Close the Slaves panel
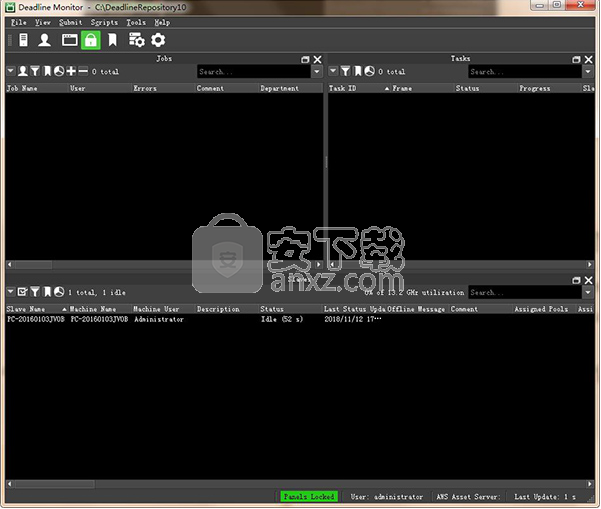The width and height of the screenshot is (601, 509). point(589,281)
